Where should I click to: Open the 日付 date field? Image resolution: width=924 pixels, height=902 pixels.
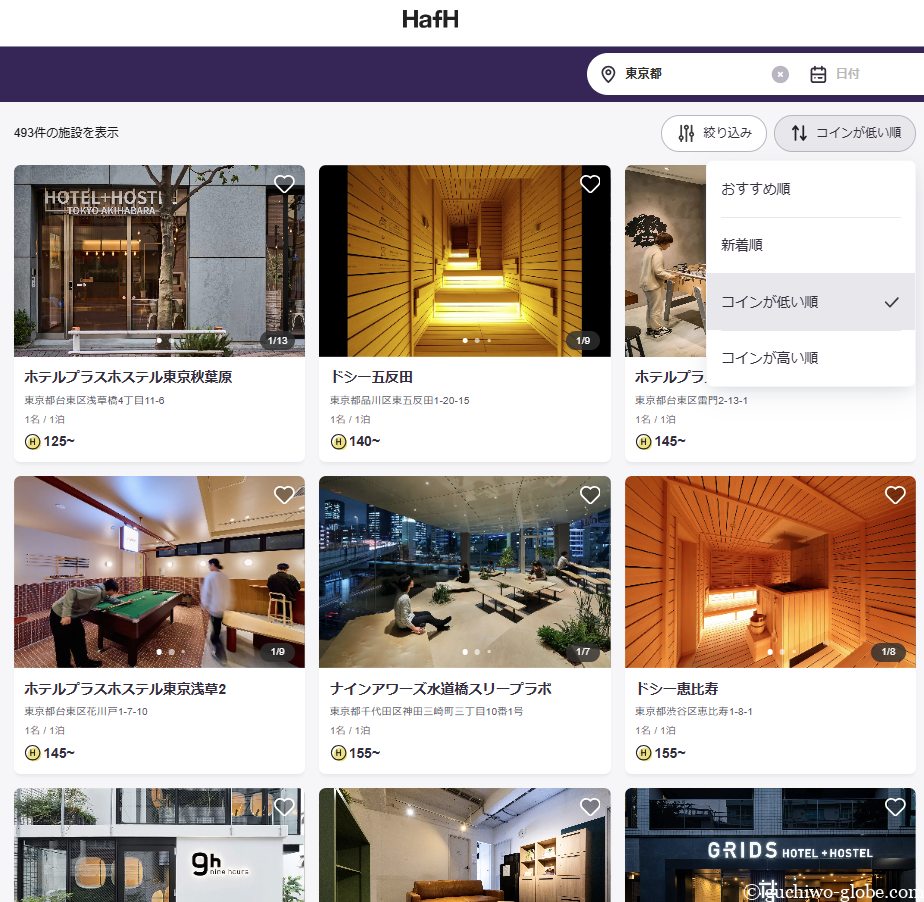pyautogui.click(x=847, y=74)
